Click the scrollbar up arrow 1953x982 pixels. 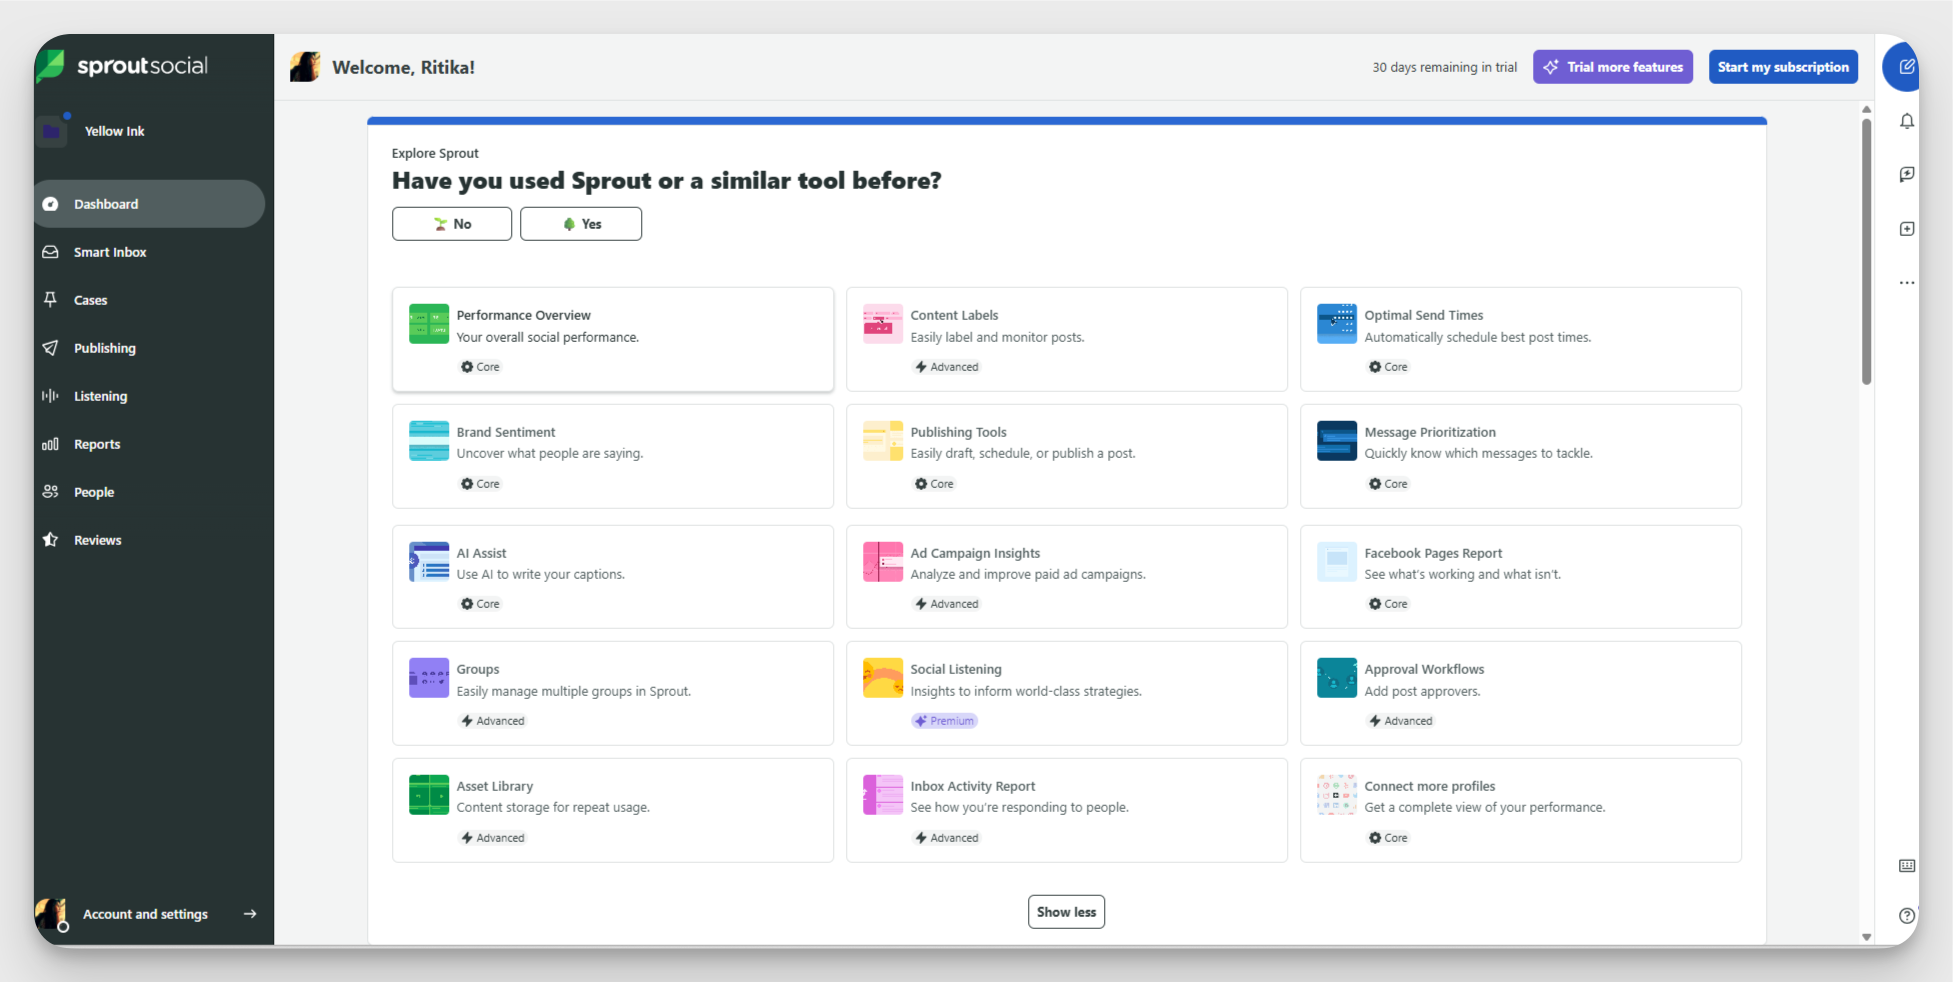click(1866, 109)
